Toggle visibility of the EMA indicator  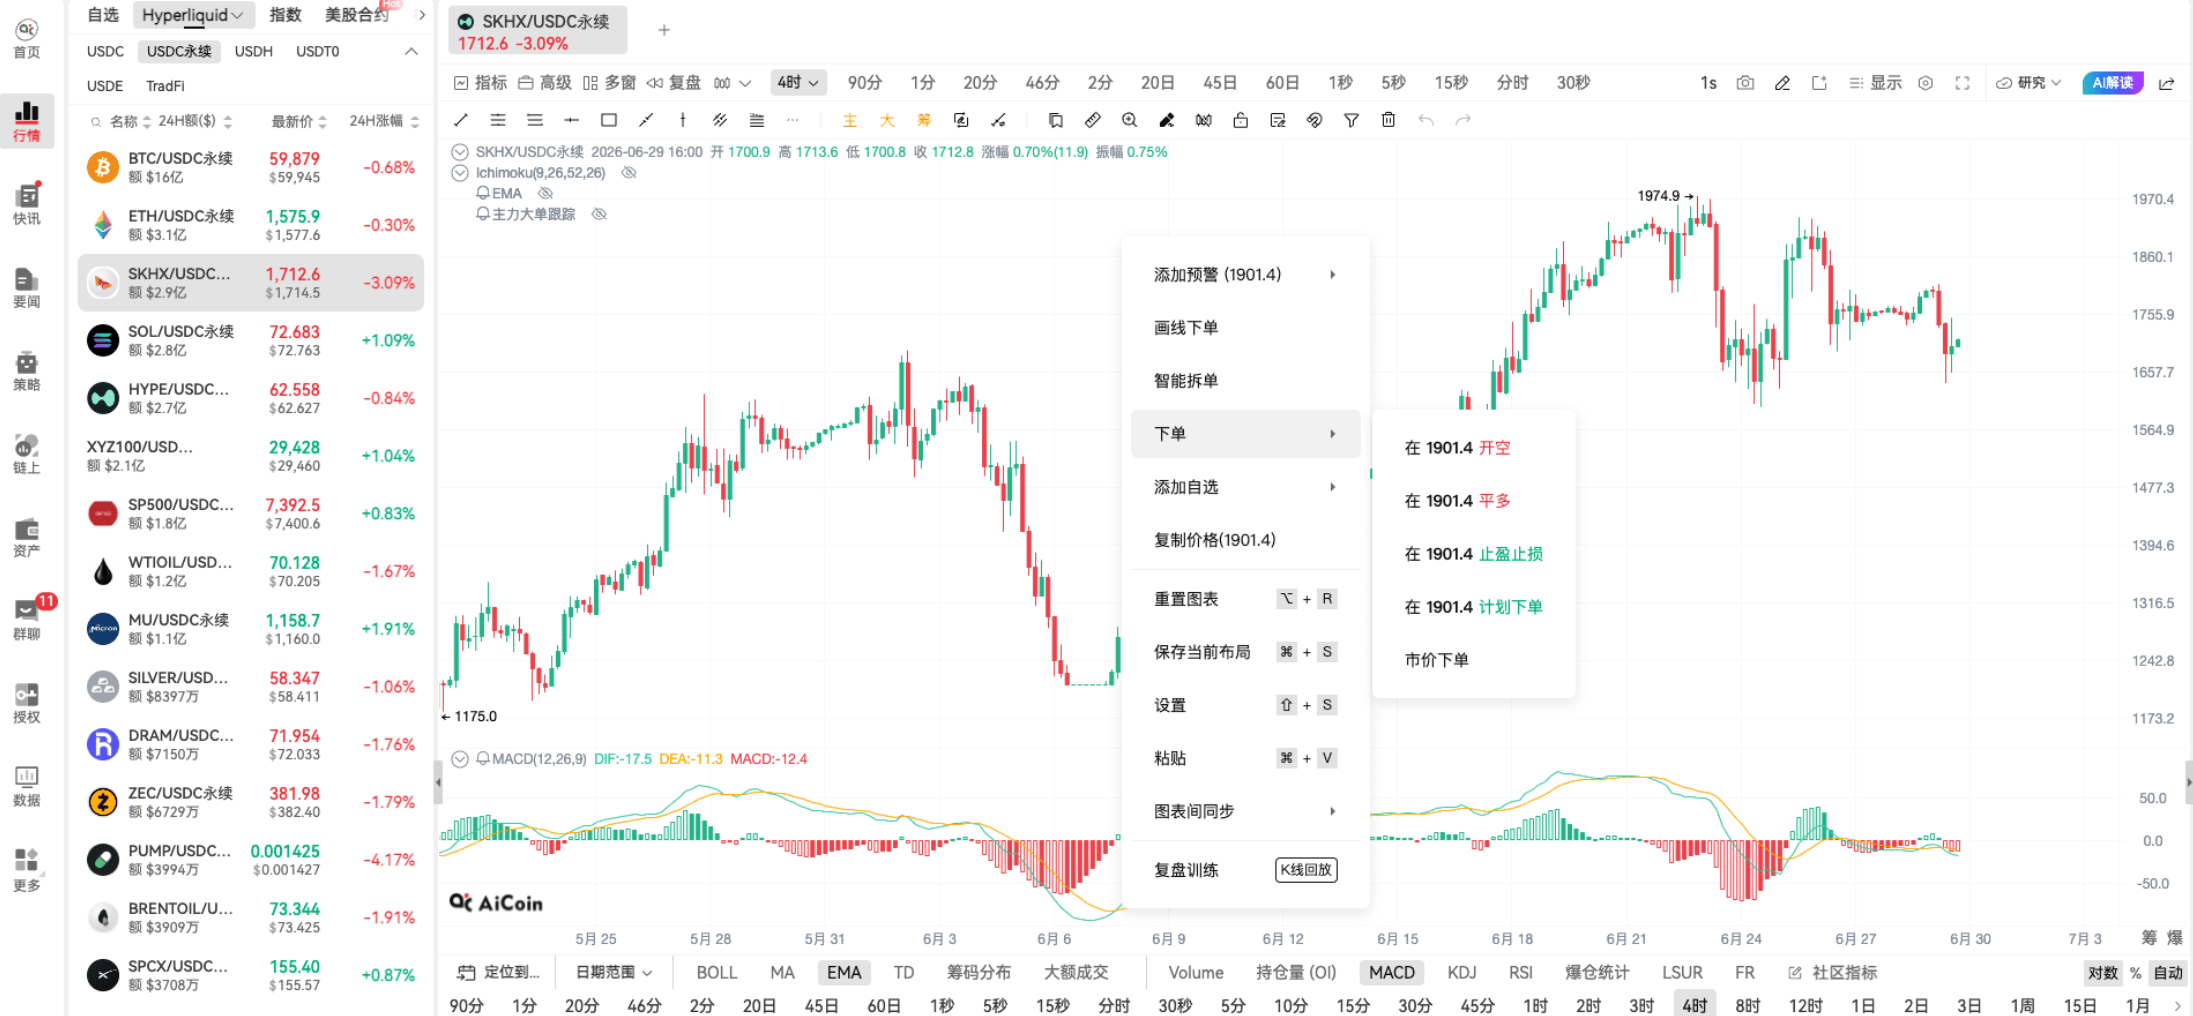coord(545,194)
